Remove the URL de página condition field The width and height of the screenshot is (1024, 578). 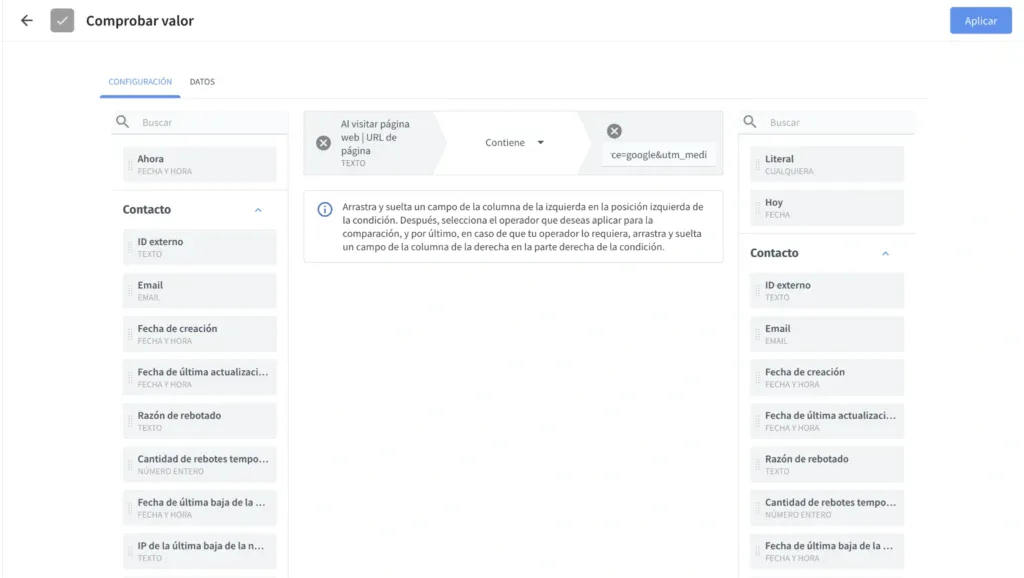(x=323, y=143)
